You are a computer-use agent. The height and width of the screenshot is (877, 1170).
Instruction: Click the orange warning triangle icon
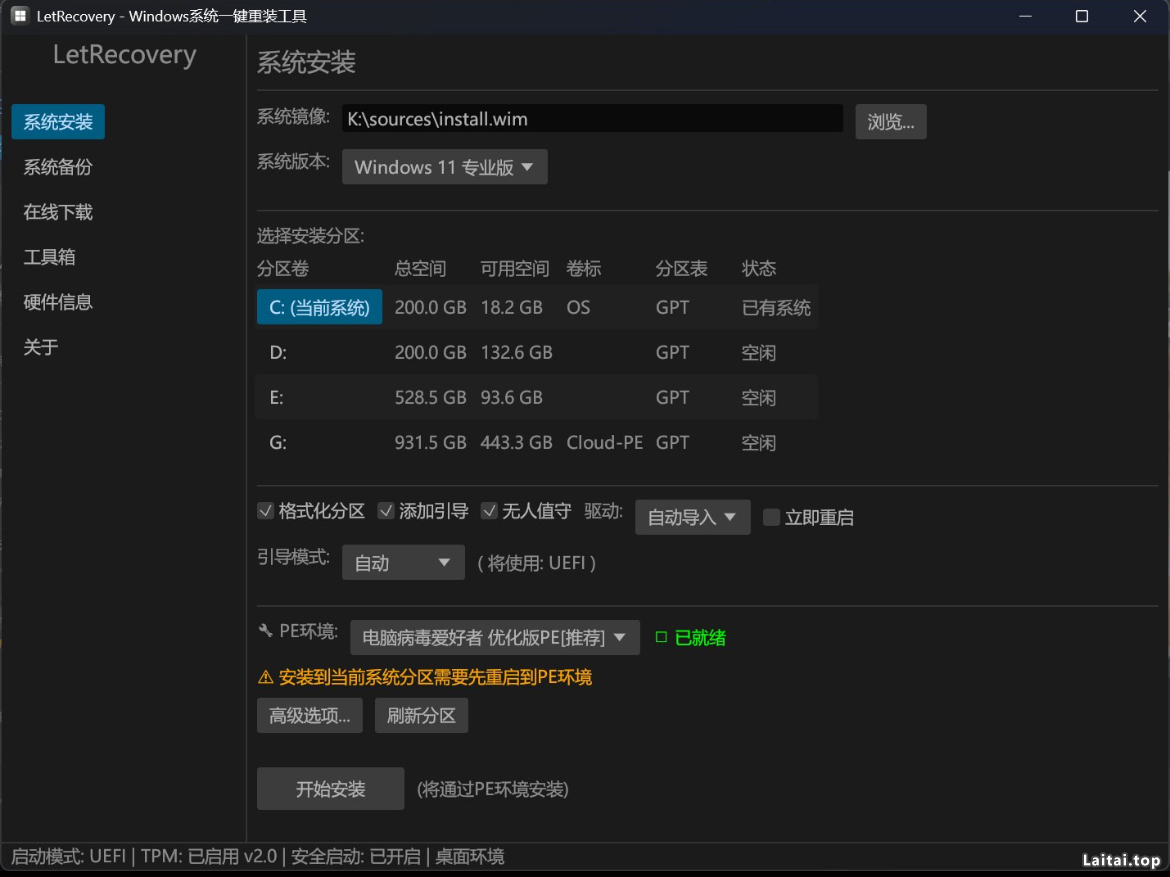pos(265,677)
